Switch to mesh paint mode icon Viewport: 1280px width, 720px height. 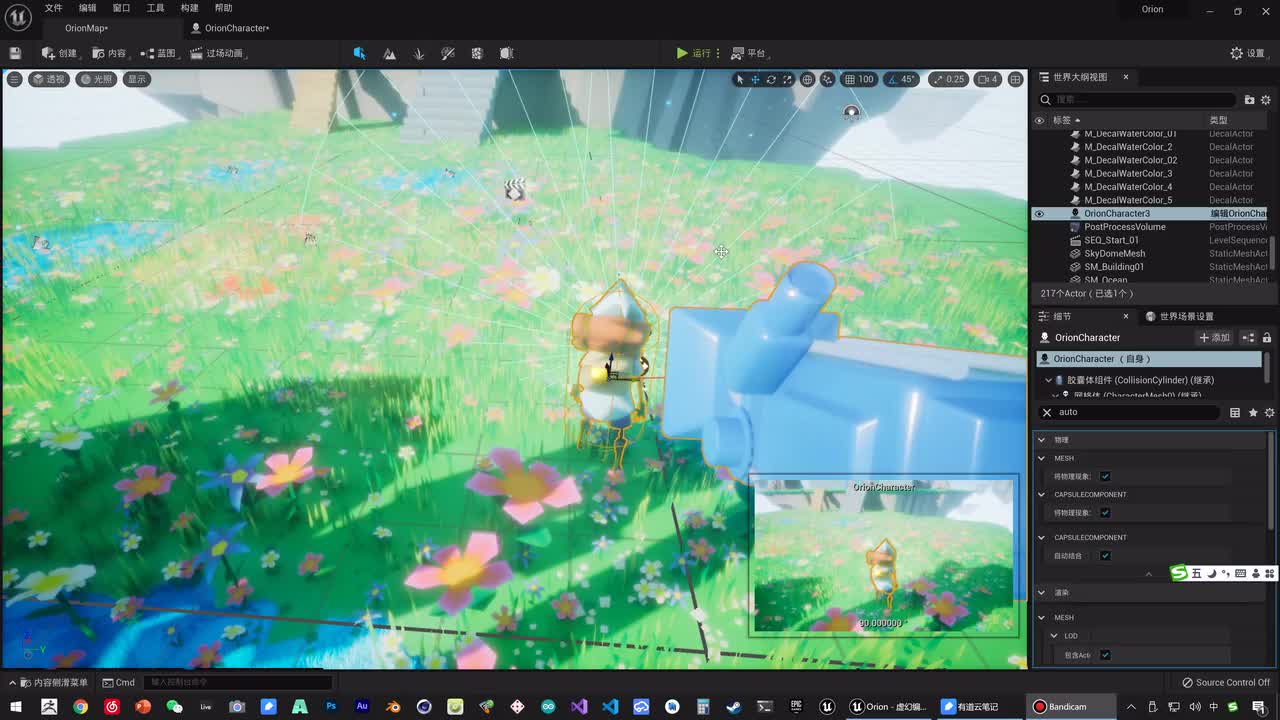(x=448, y=53)
